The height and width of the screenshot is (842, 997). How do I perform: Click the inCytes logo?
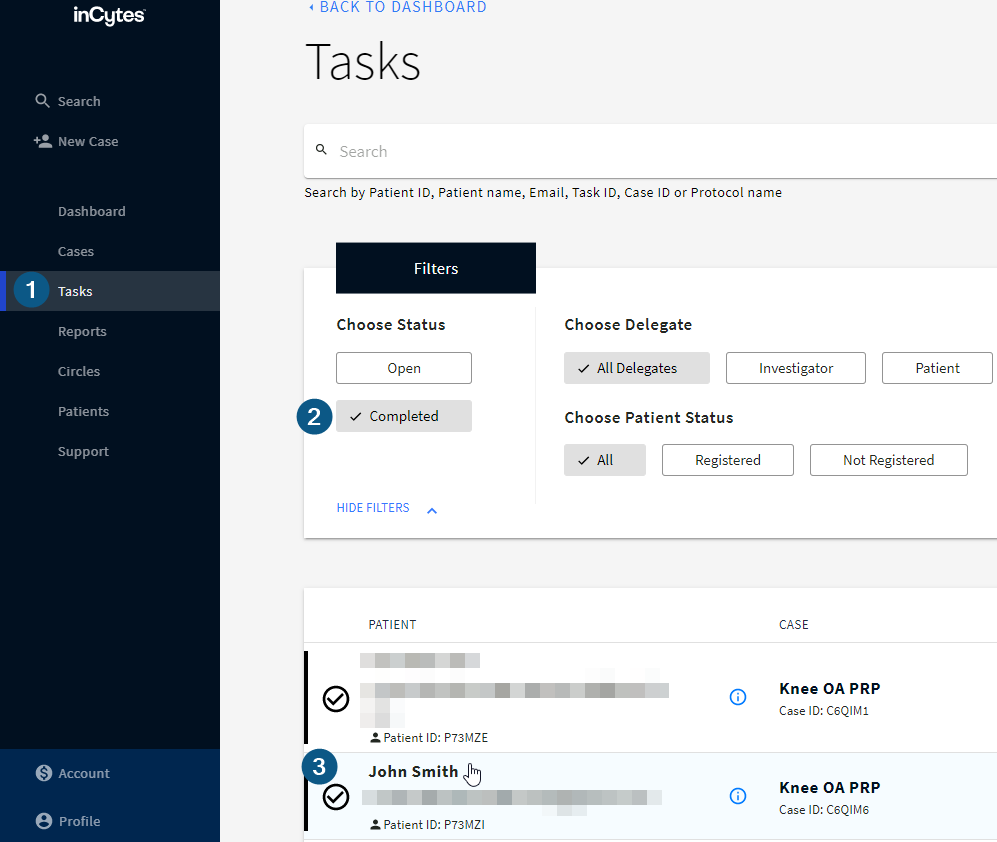click(x=109, y=16)
